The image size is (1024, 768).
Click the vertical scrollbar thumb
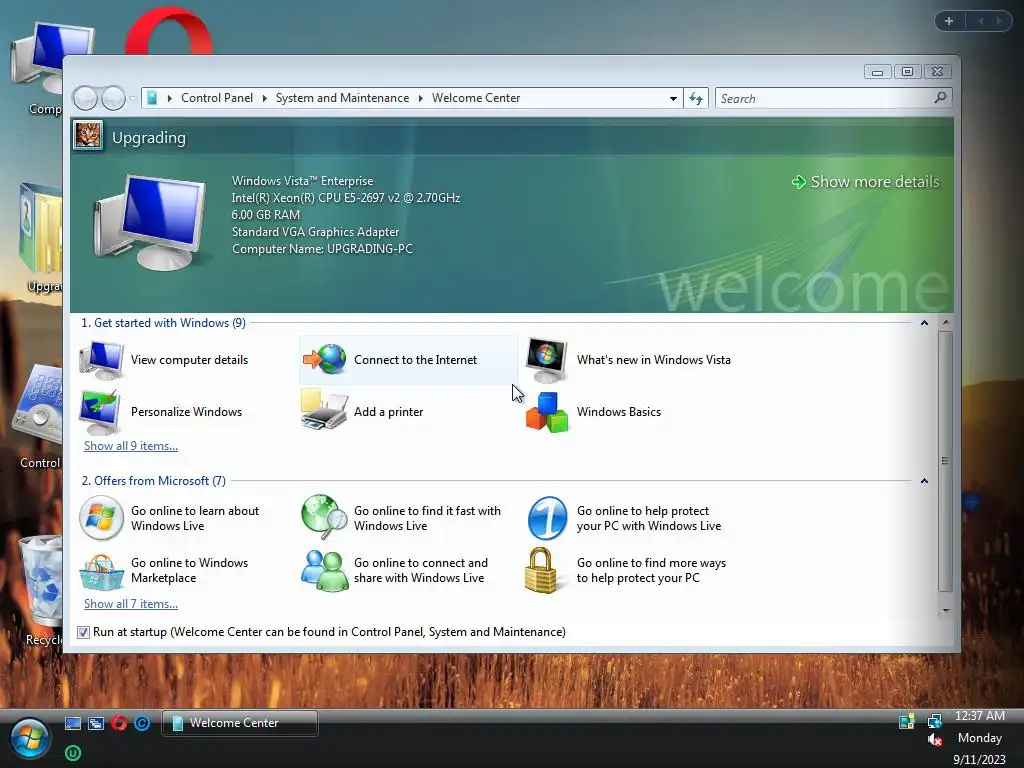tap(946, 461)
